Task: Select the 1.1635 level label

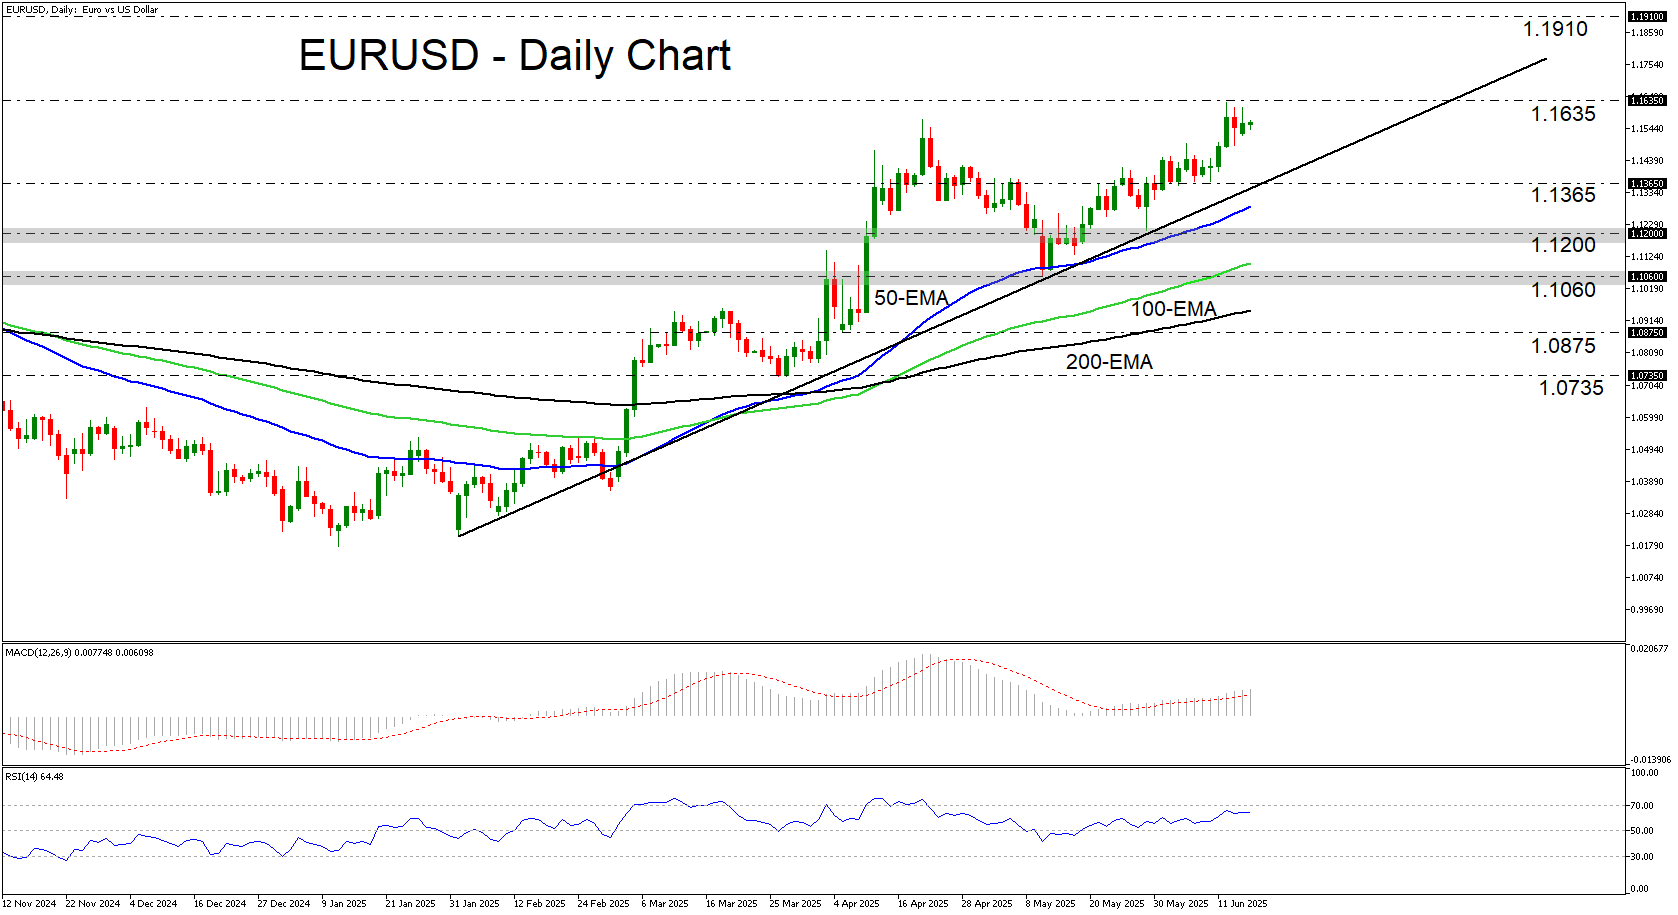Action: (1563, 114)
